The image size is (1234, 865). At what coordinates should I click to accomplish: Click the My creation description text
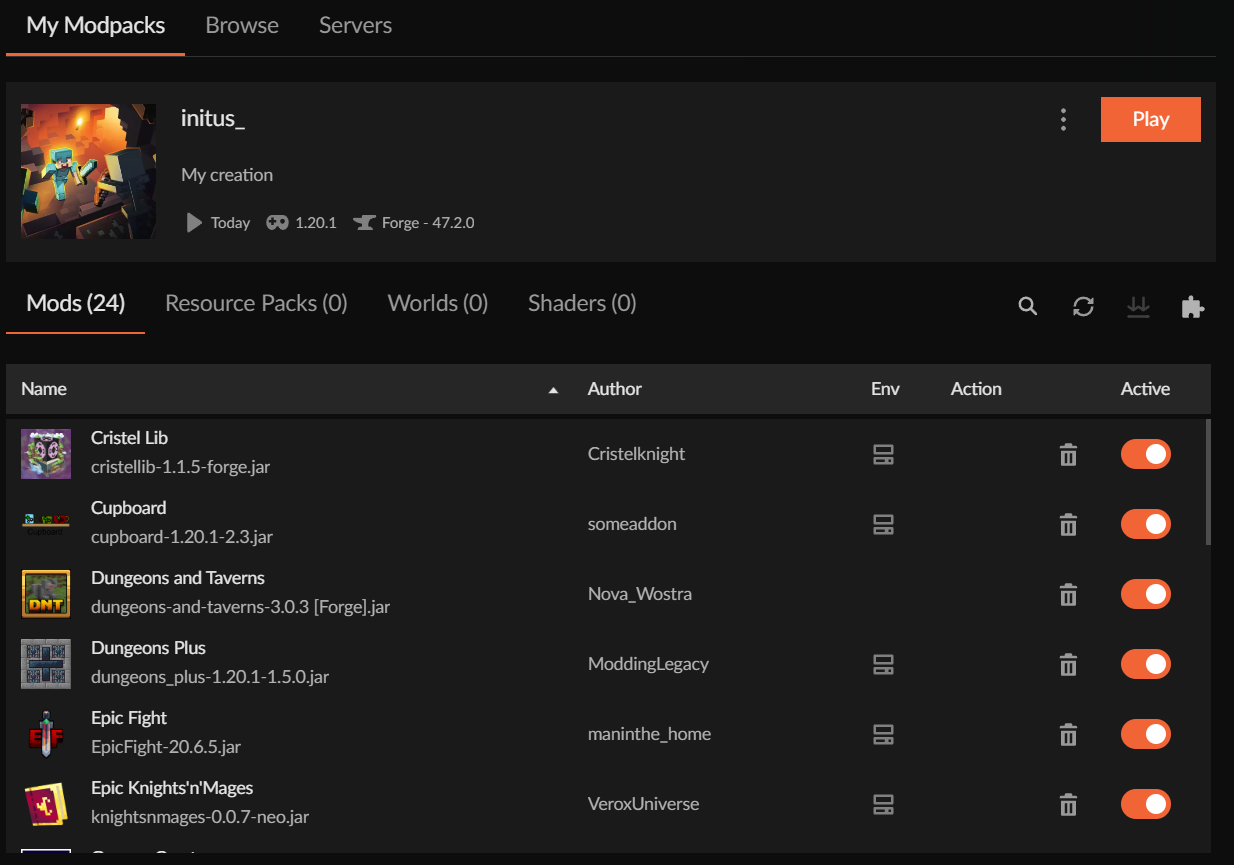click(x=227, y=175)
